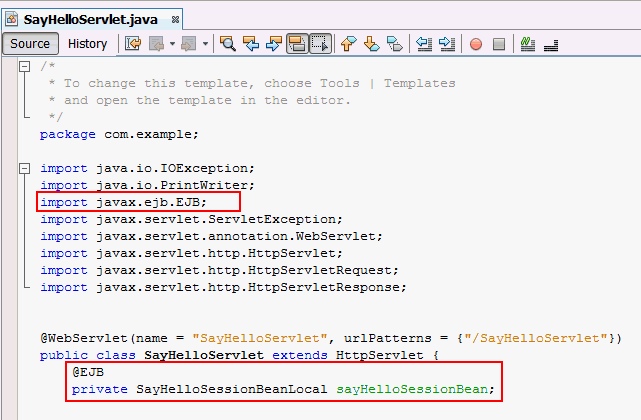Click Stop Macro Recording square icon
This screenshot has height=420, width=641.
499,44
